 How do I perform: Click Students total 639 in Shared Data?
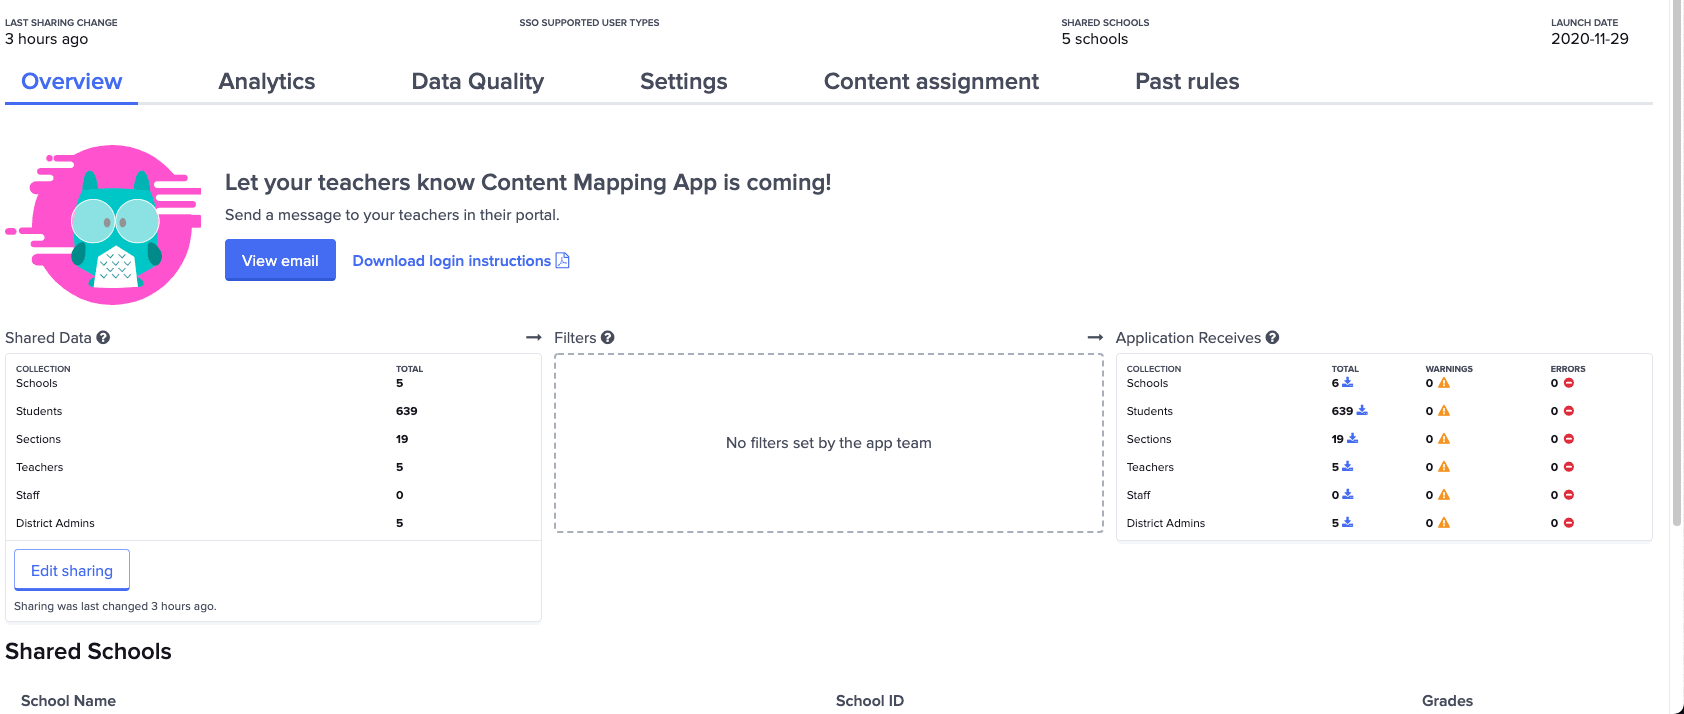click(407, 411)
